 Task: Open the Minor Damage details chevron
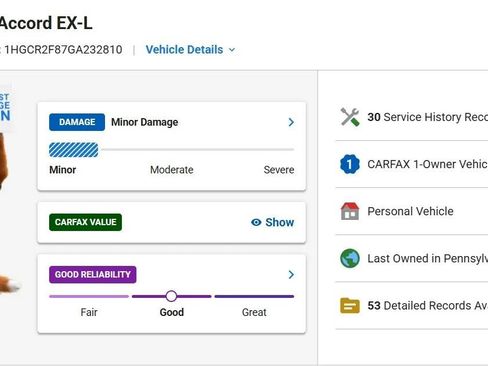click(x=291, y=122)
